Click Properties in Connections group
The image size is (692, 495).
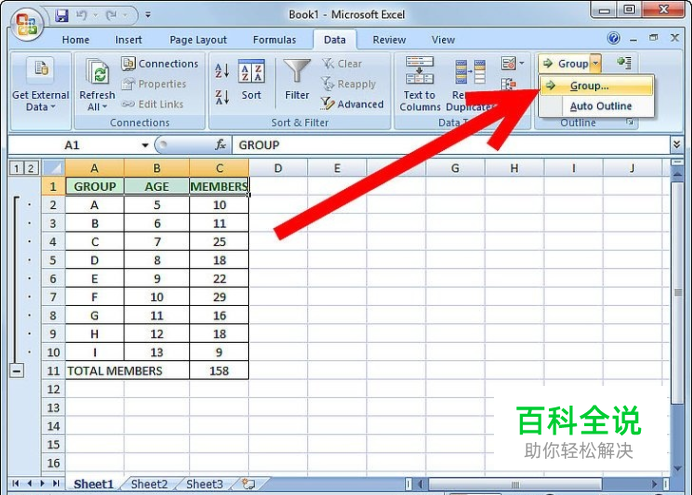(x=154, y=84)
